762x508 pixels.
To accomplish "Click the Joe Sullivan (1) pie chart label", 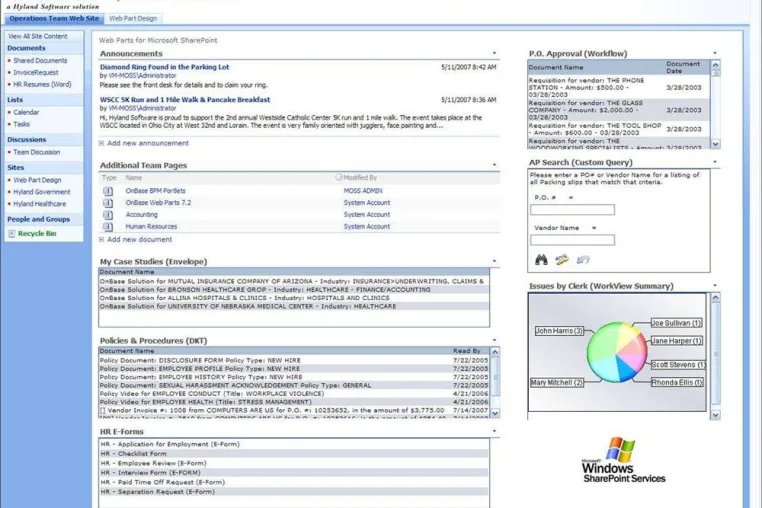I will [x=676, y=323].
